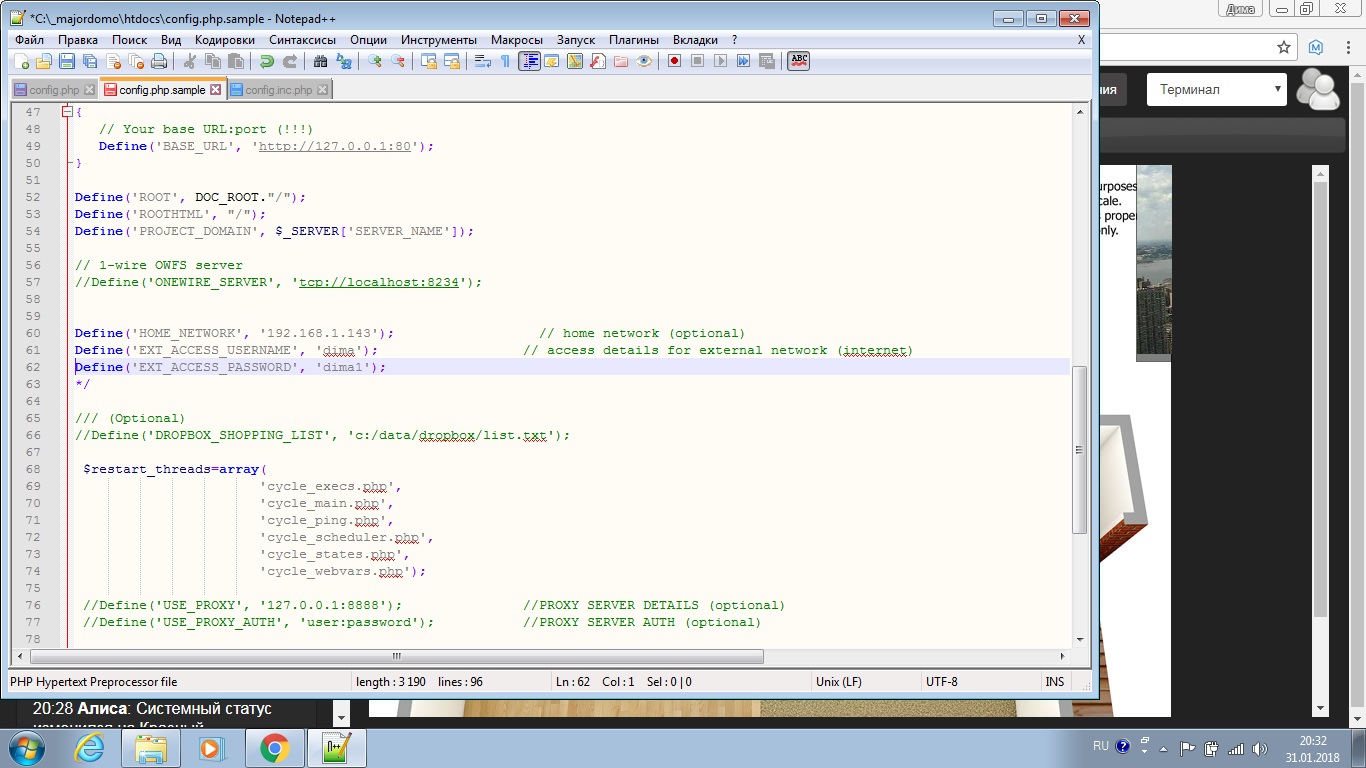Toggle Show All Characters pilcrow icon
This screenshot has width=1366, height=768.
505,61
